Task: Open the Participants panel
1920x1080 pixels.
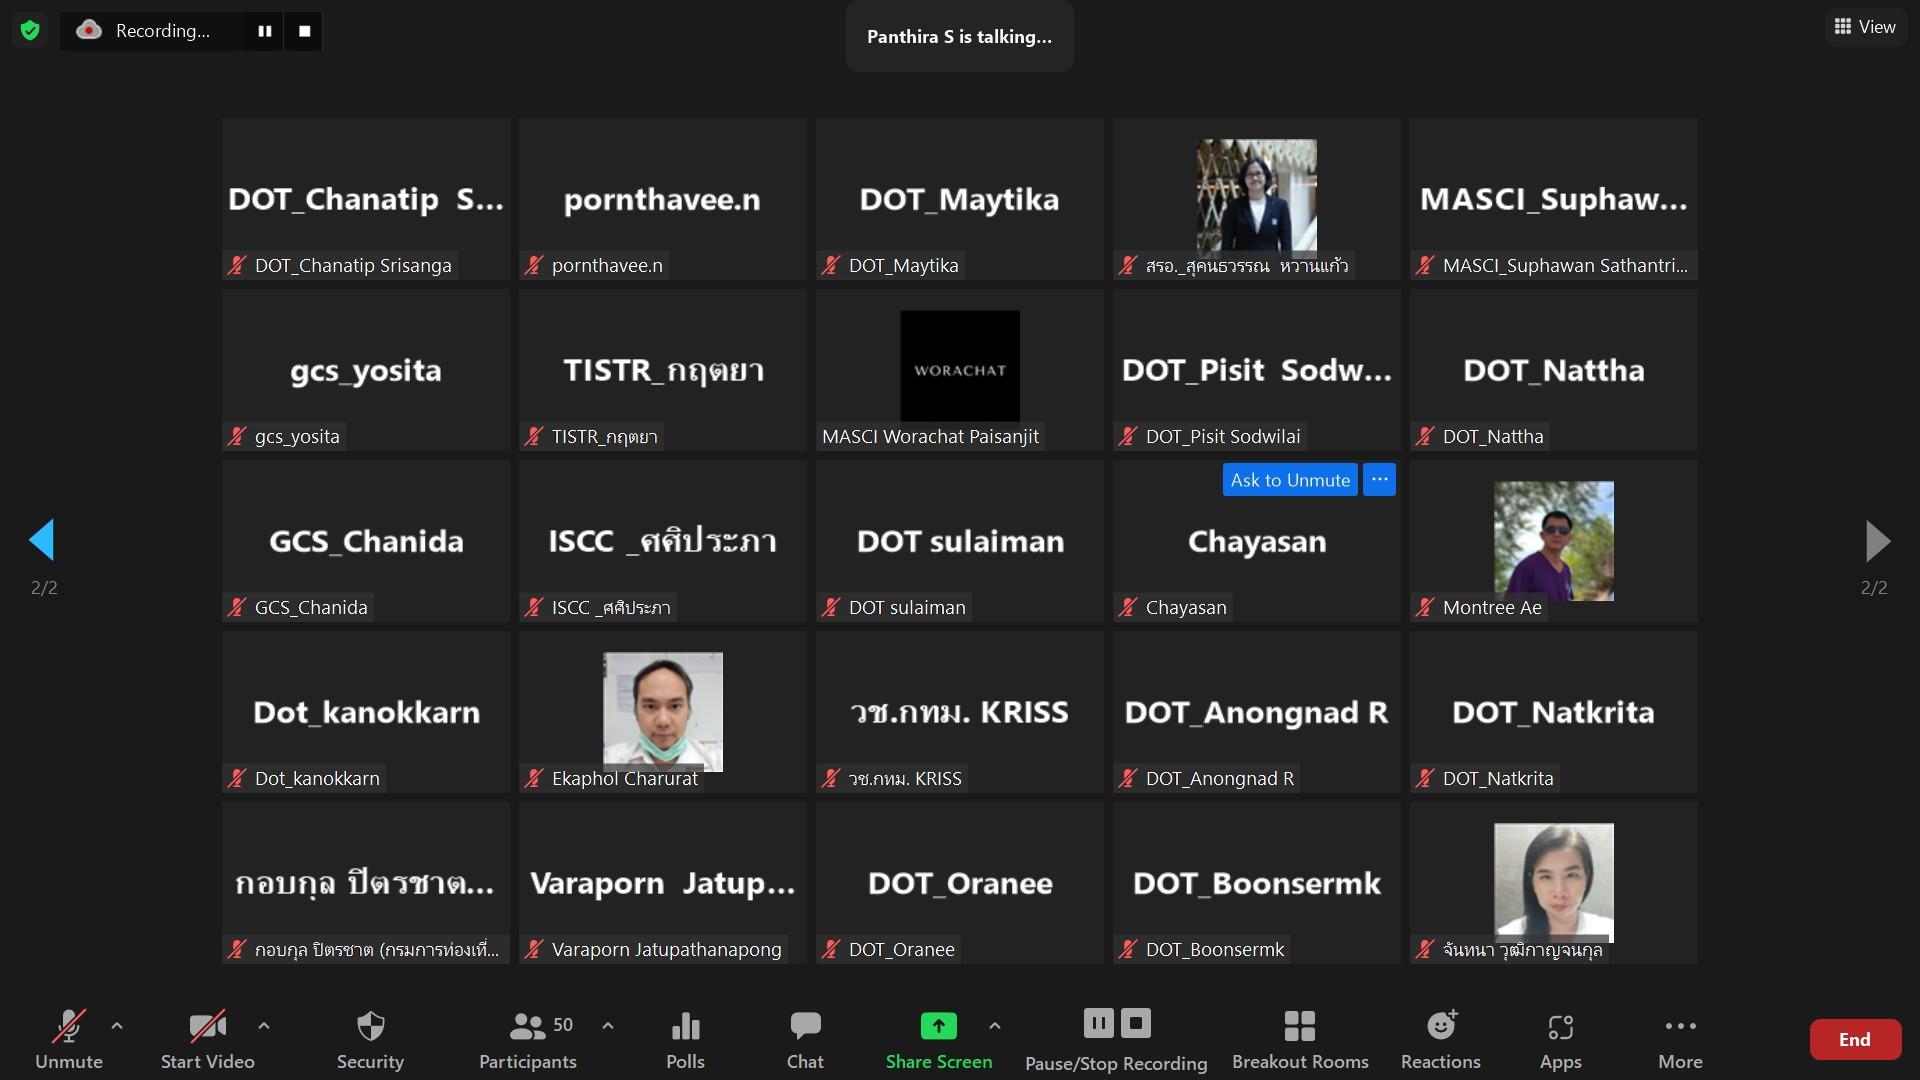Action: 528,1040
